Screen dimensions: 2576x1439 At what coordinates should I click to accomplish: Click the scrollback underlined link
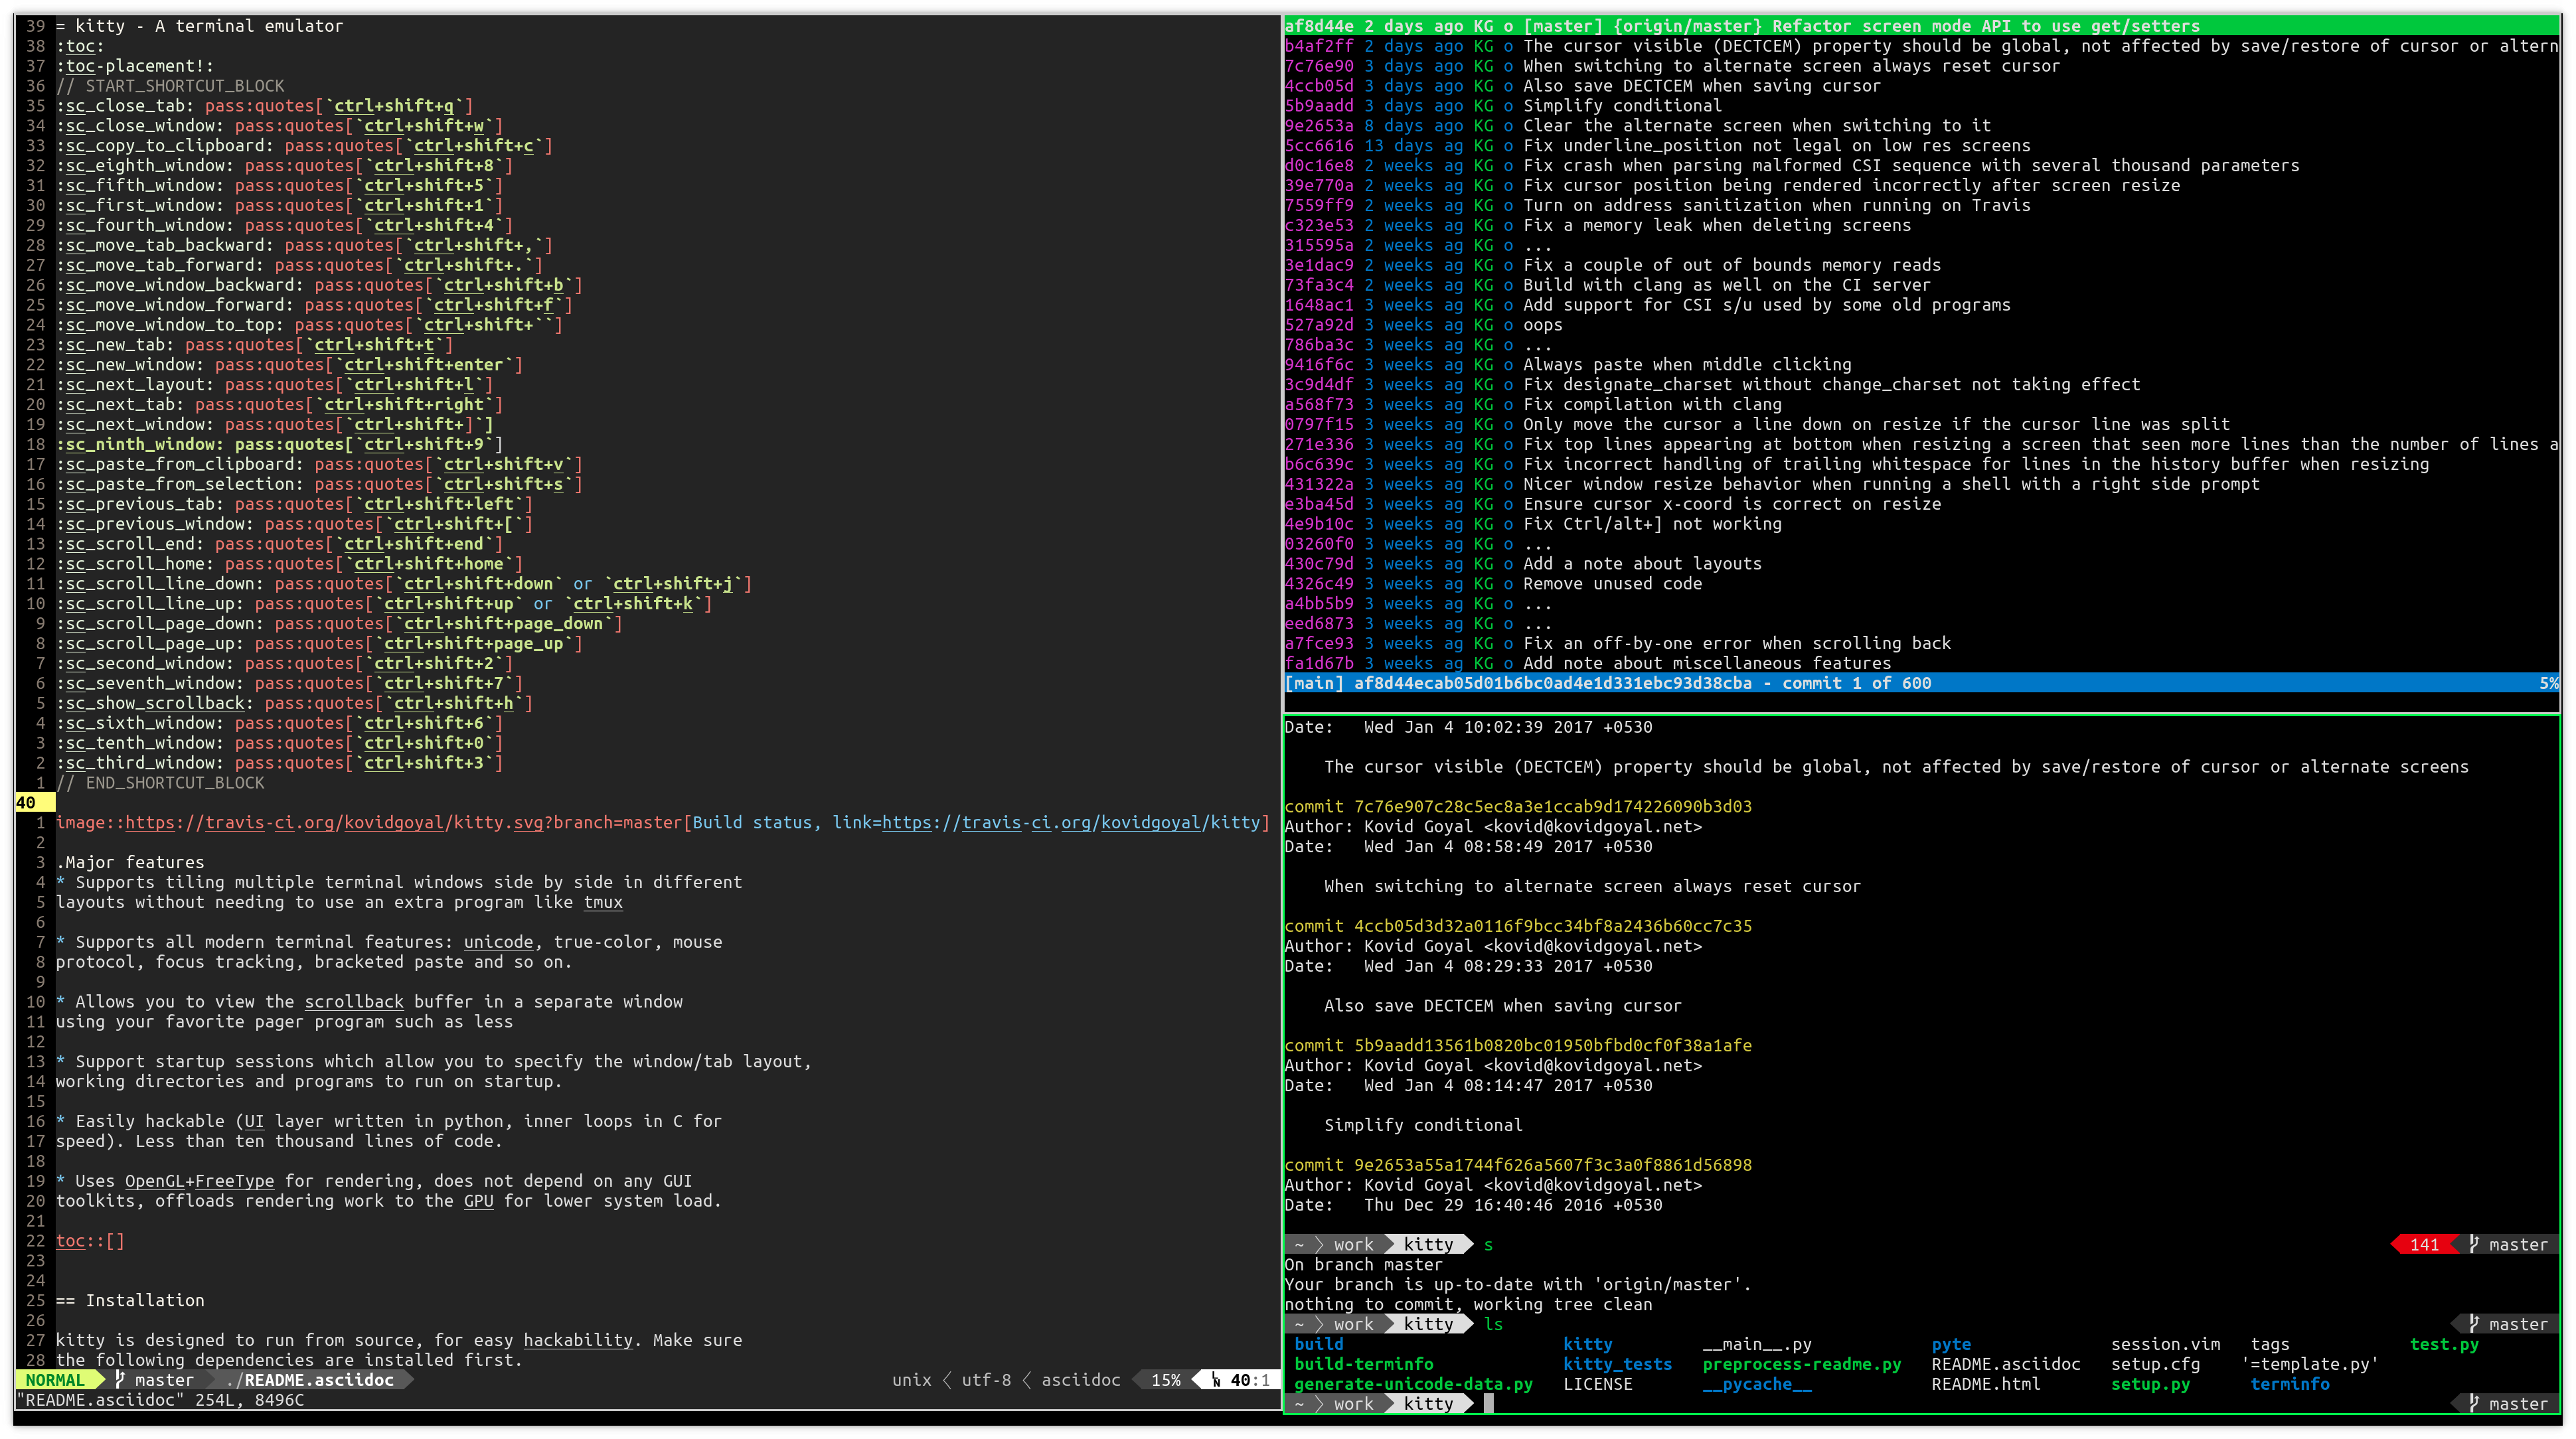(x=353, y=1001)
